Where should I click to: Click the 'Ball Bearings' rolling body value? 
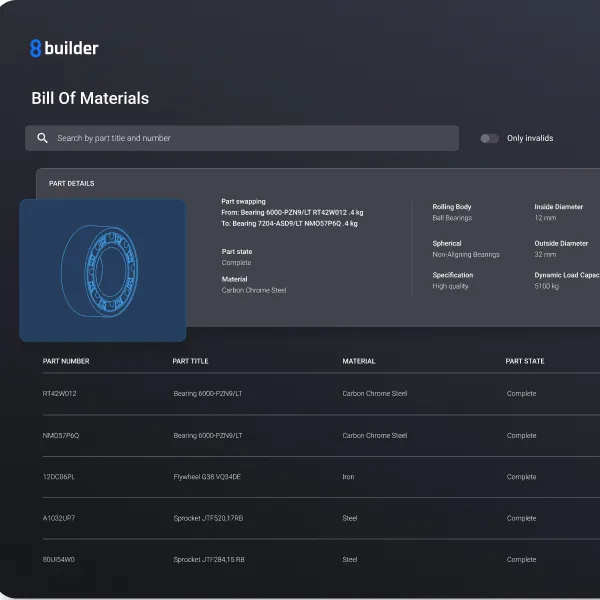pyautogui.click(x=452, y=218)
